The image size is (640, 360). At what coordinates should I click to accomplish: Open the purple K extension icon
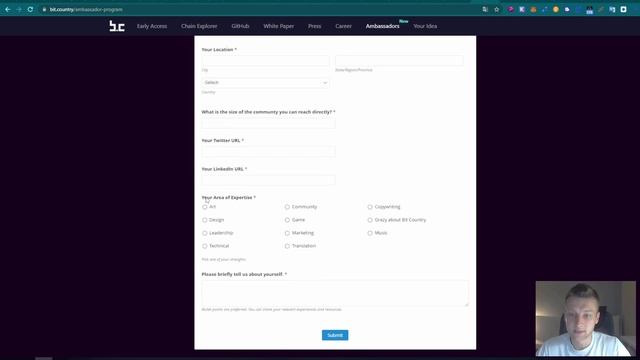522,9
